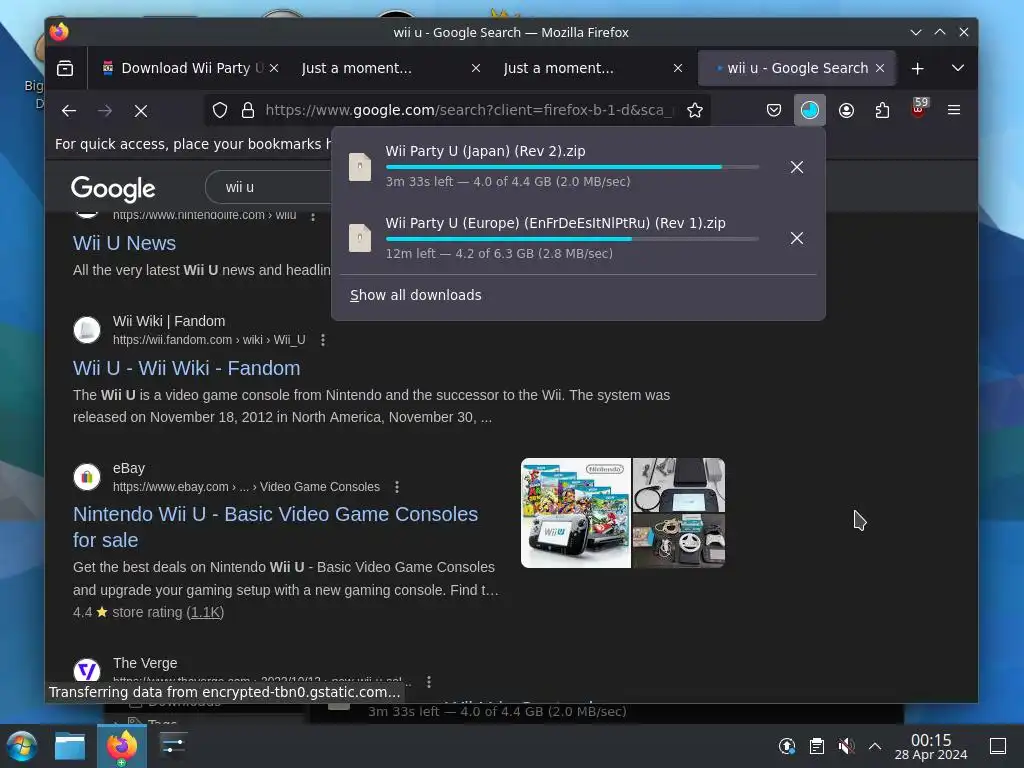This screenshot has height=768, width=1024.
Task: Close the wii u - Google Search tab
Action: [x=880, y=68]
